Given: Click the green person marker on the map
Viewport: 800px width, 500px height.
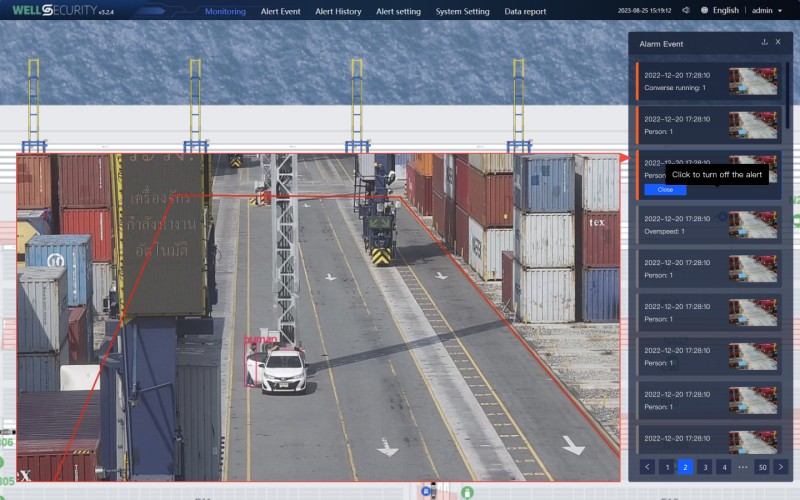Looking at the screenshot, I should click(467, 492).
